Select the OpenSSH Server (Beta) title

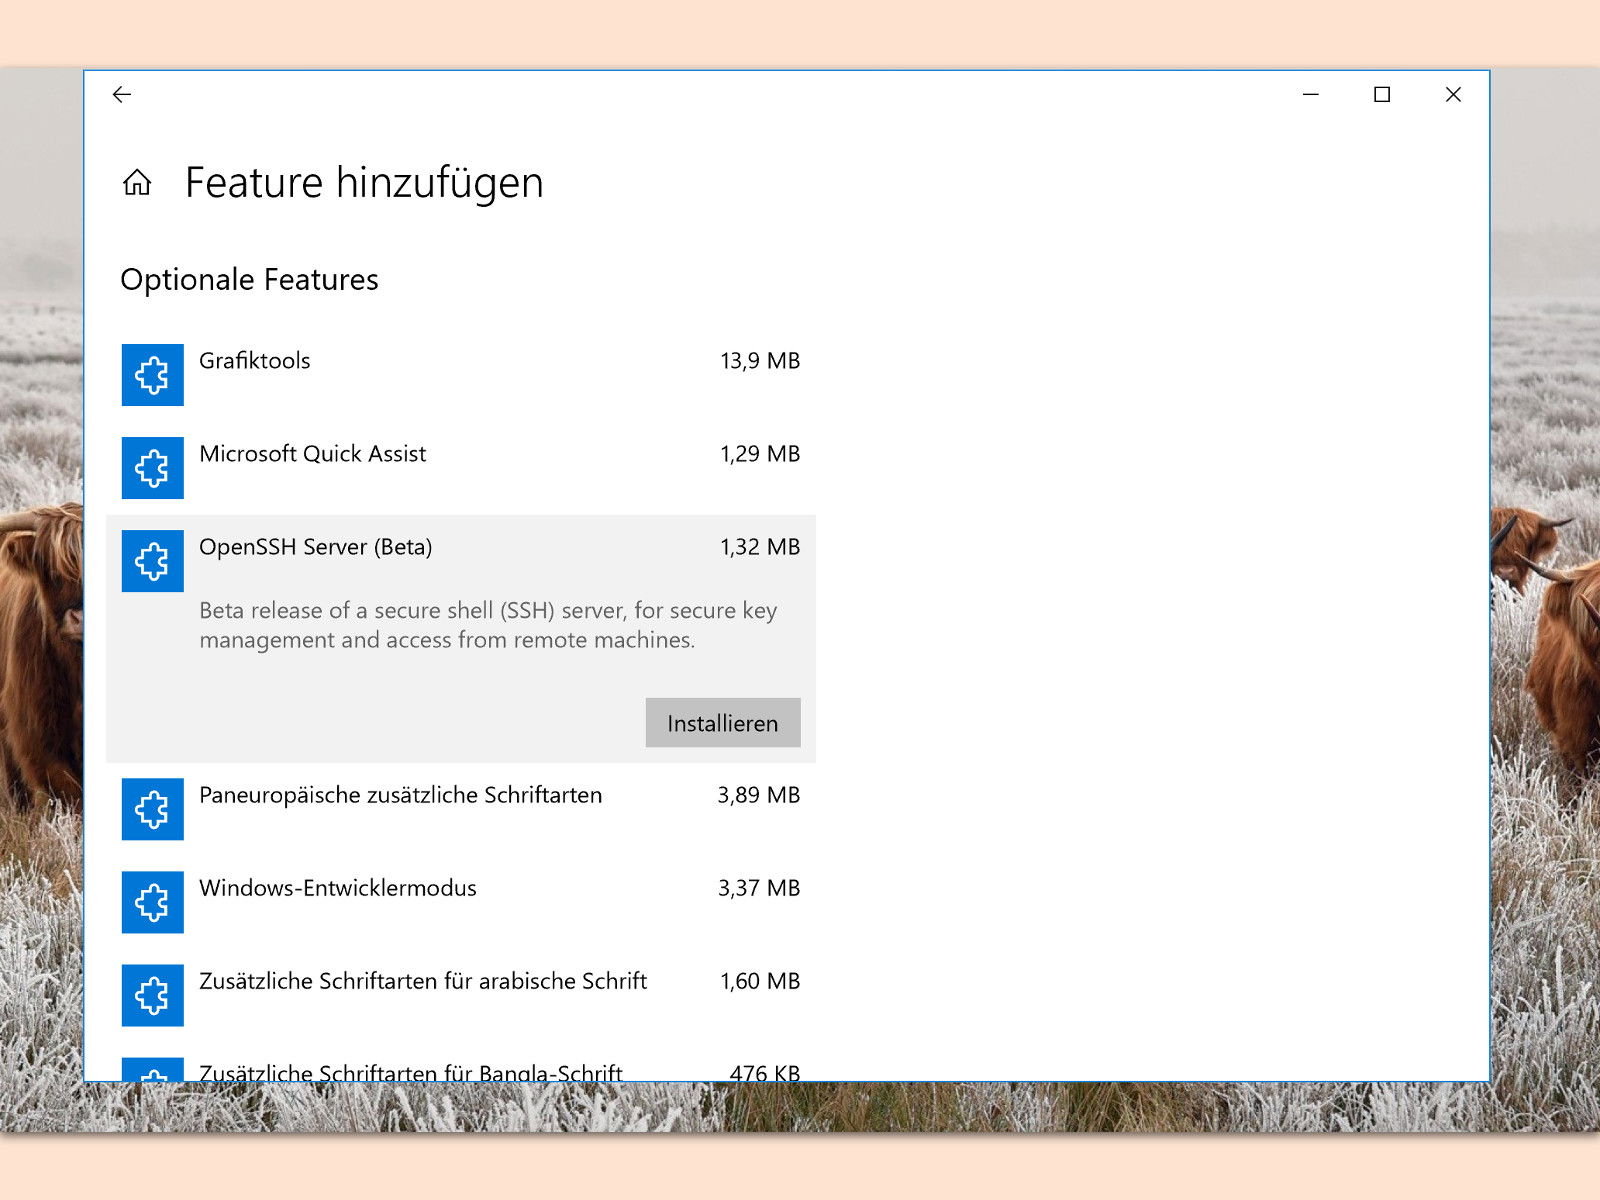click(316, 547)
